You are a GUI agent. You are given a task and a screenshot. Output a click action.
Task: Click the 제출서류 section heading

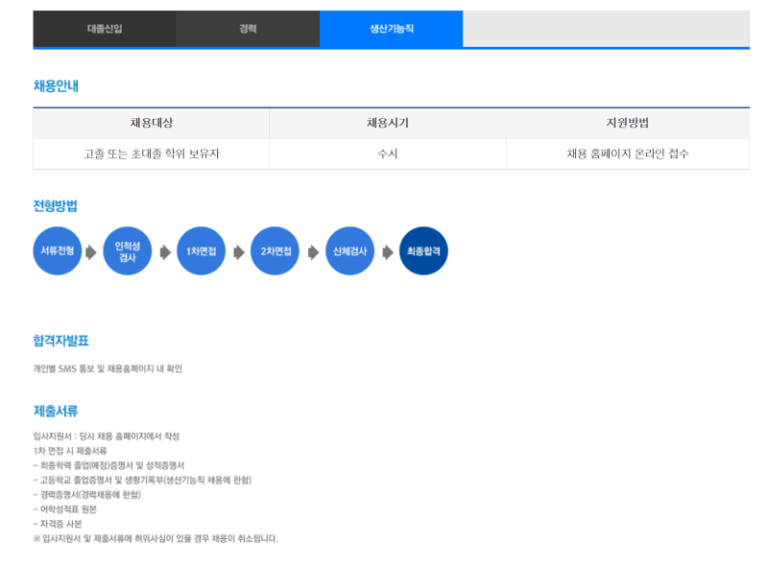pos(56,411)
